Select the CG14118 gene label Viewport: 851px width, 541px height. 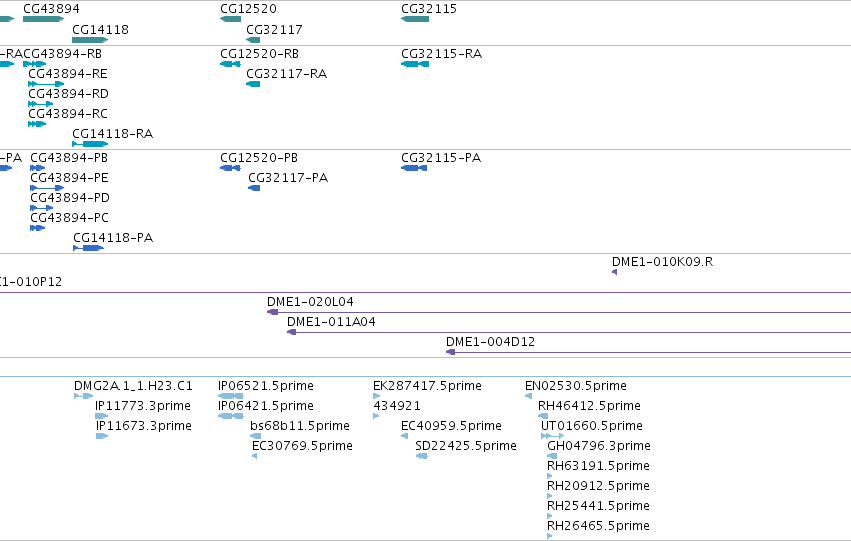[100, 29]
